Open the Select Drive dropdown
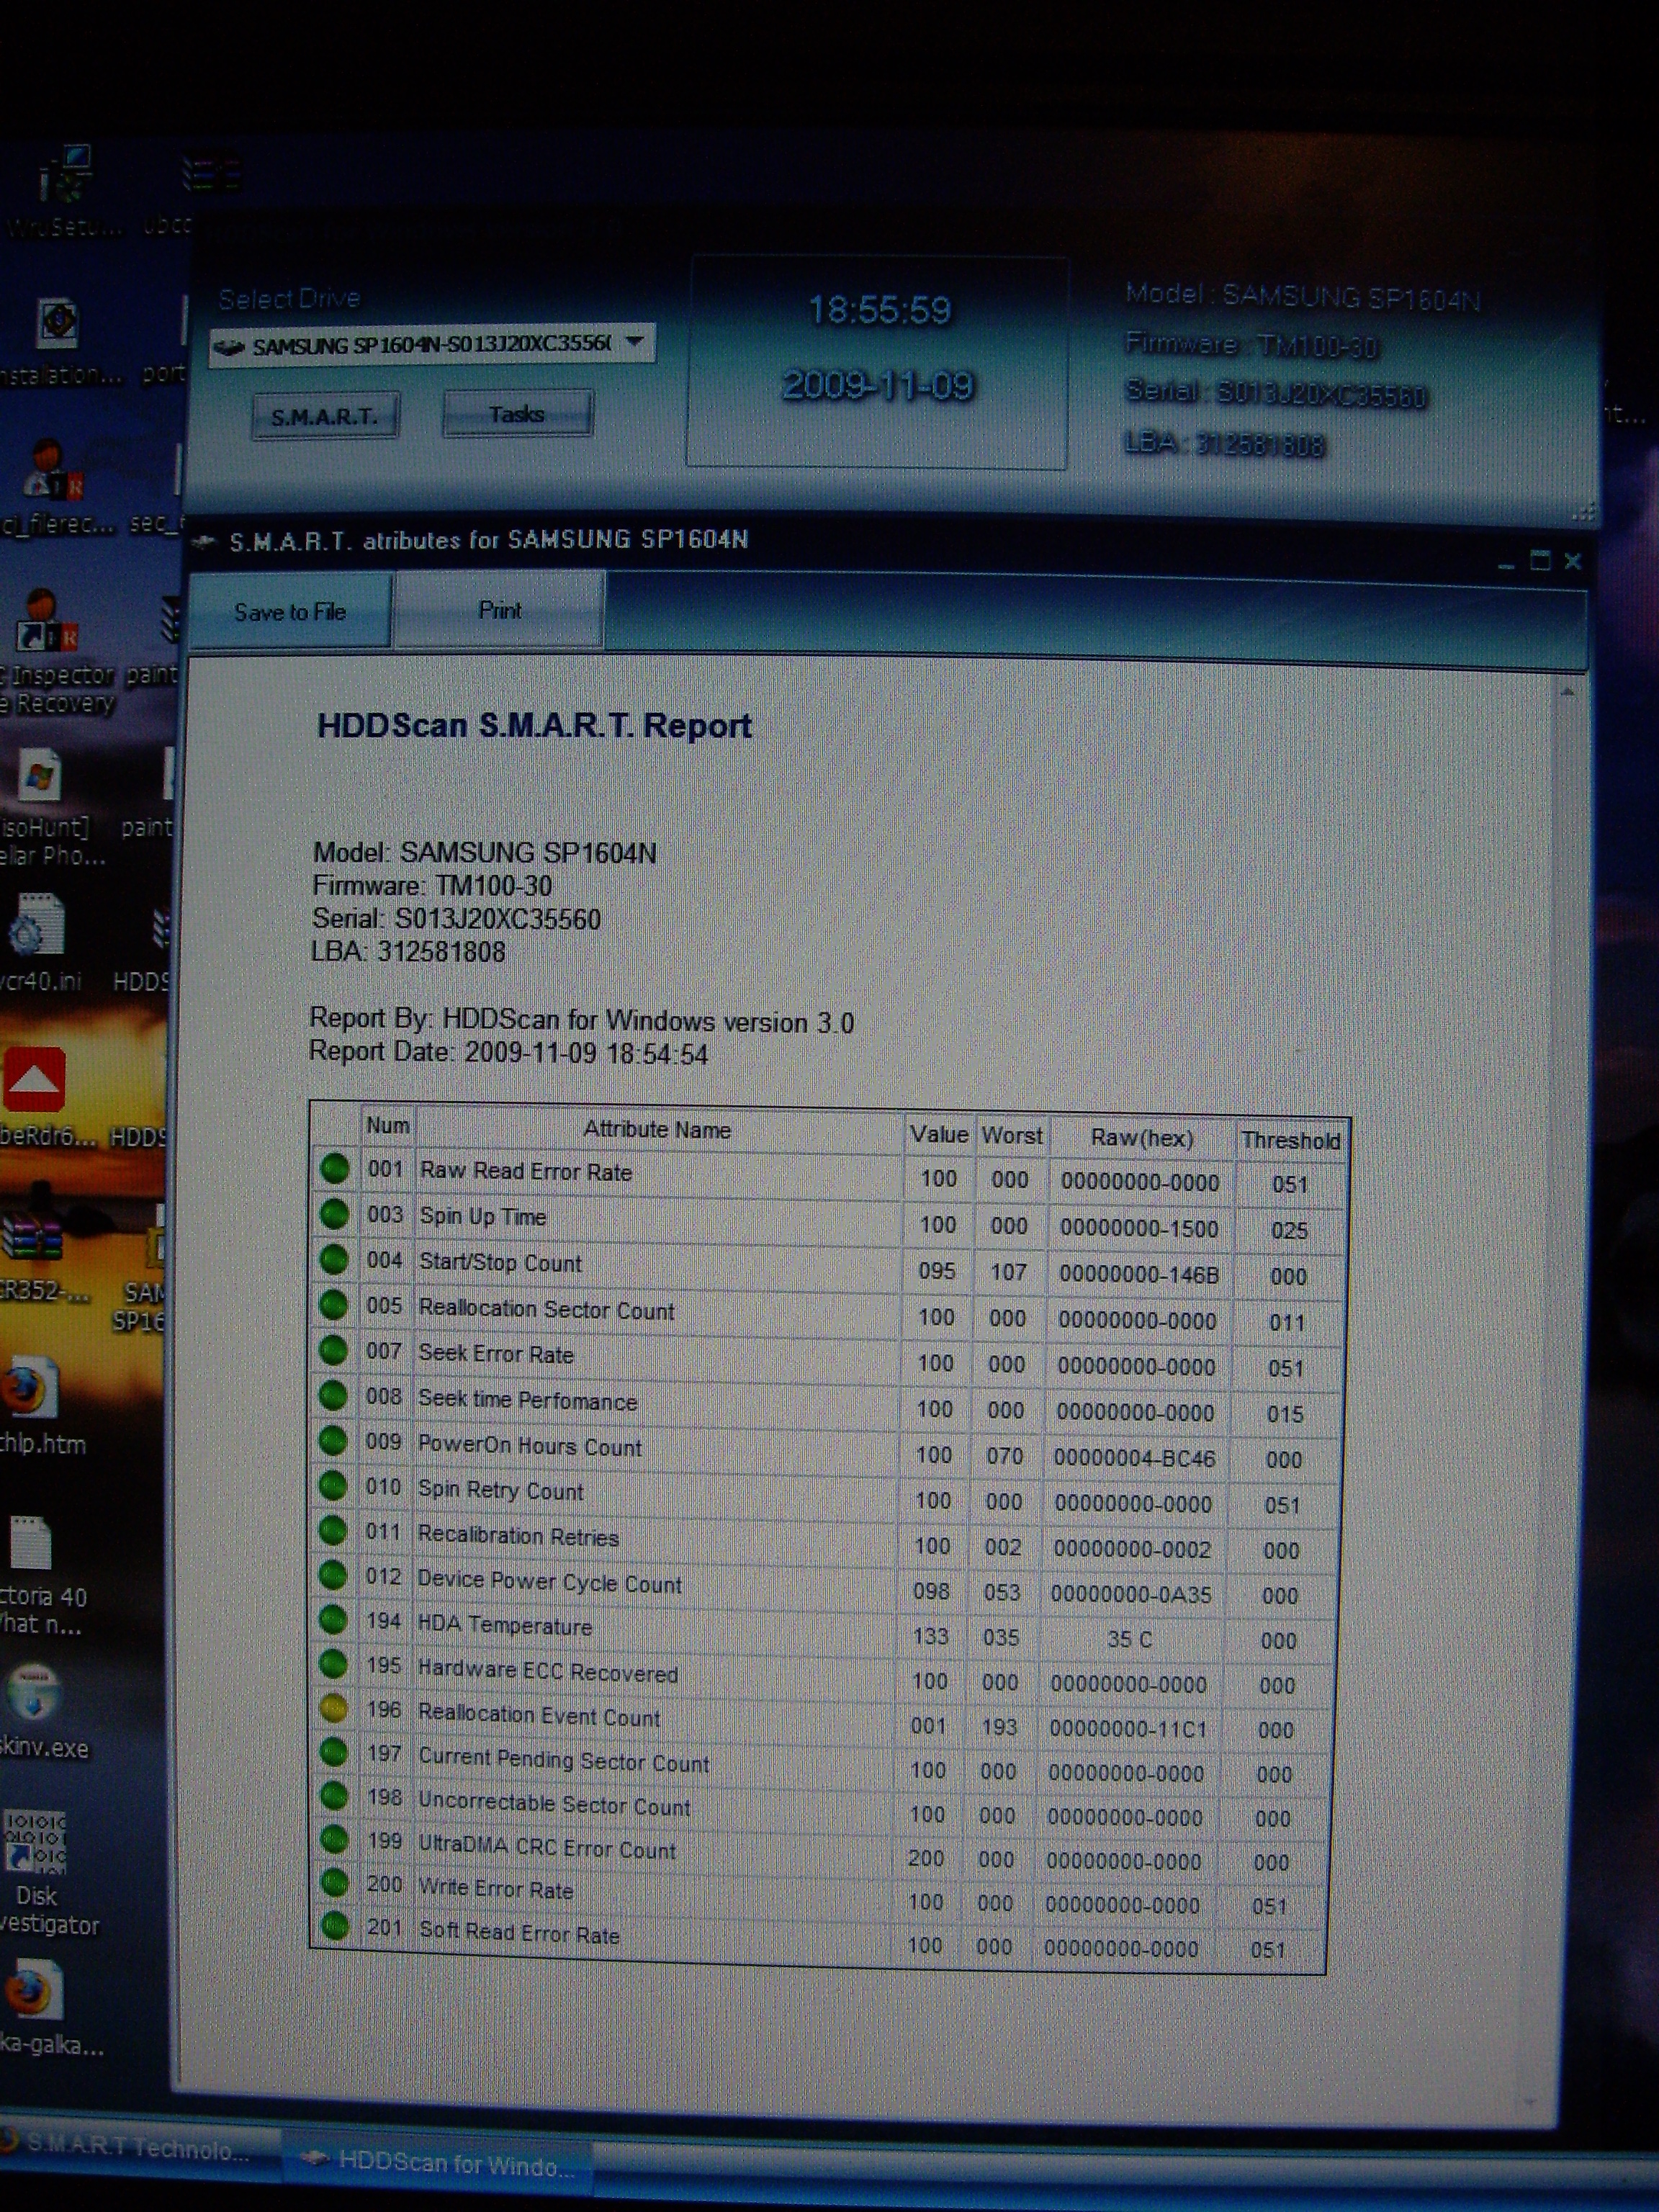The image size is (1659, 2212). (x=431, y=346)
